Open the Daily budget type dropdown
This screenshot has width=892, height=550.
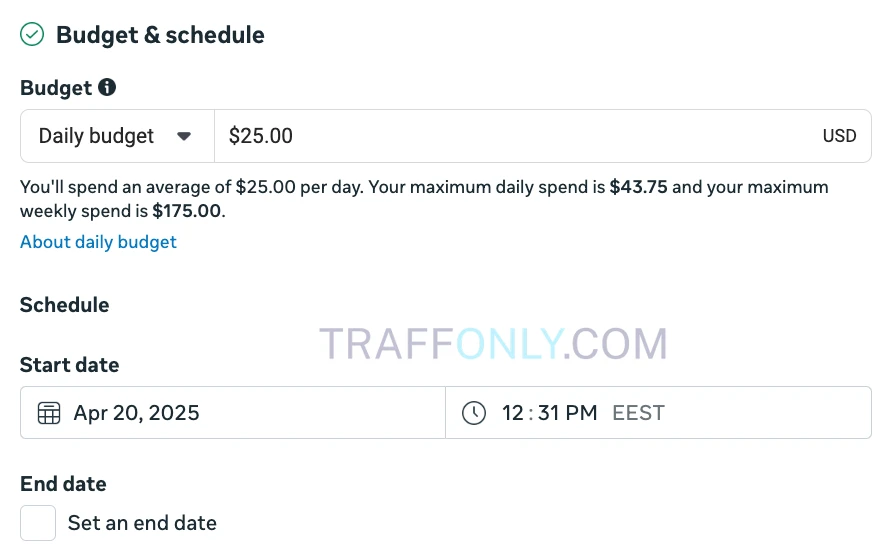click(x=116, y=136)
